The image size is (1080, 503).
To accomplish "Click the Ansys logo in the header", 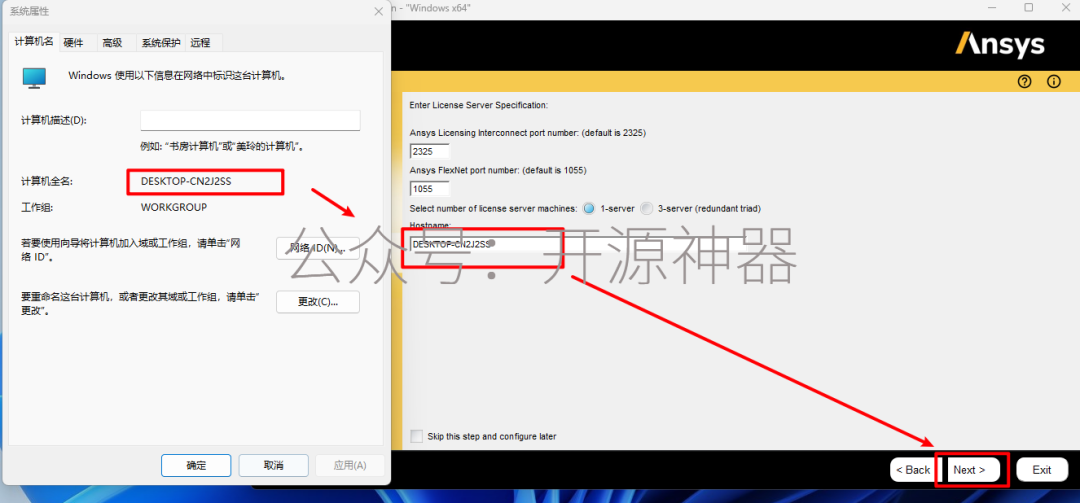I will point(1000,45).
